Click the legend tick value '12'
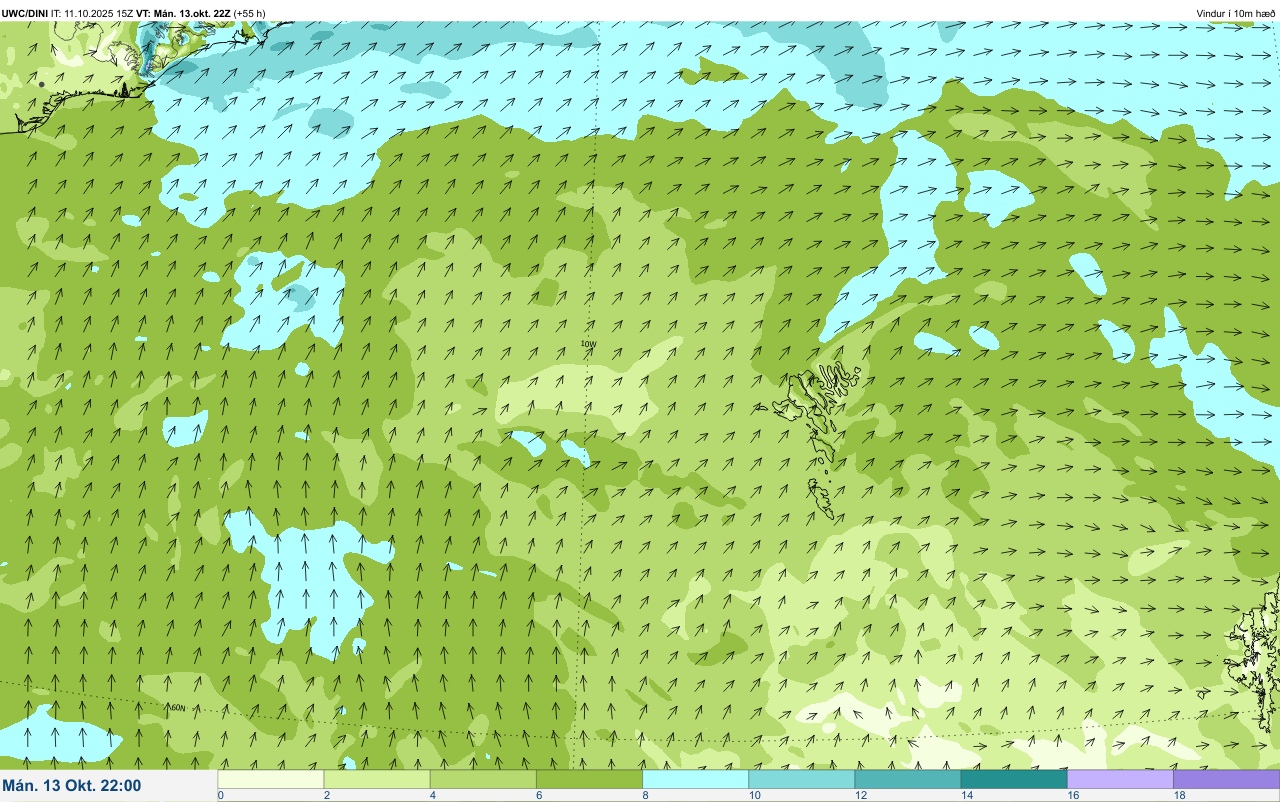The image size is (1280, 802). [861, 795]
